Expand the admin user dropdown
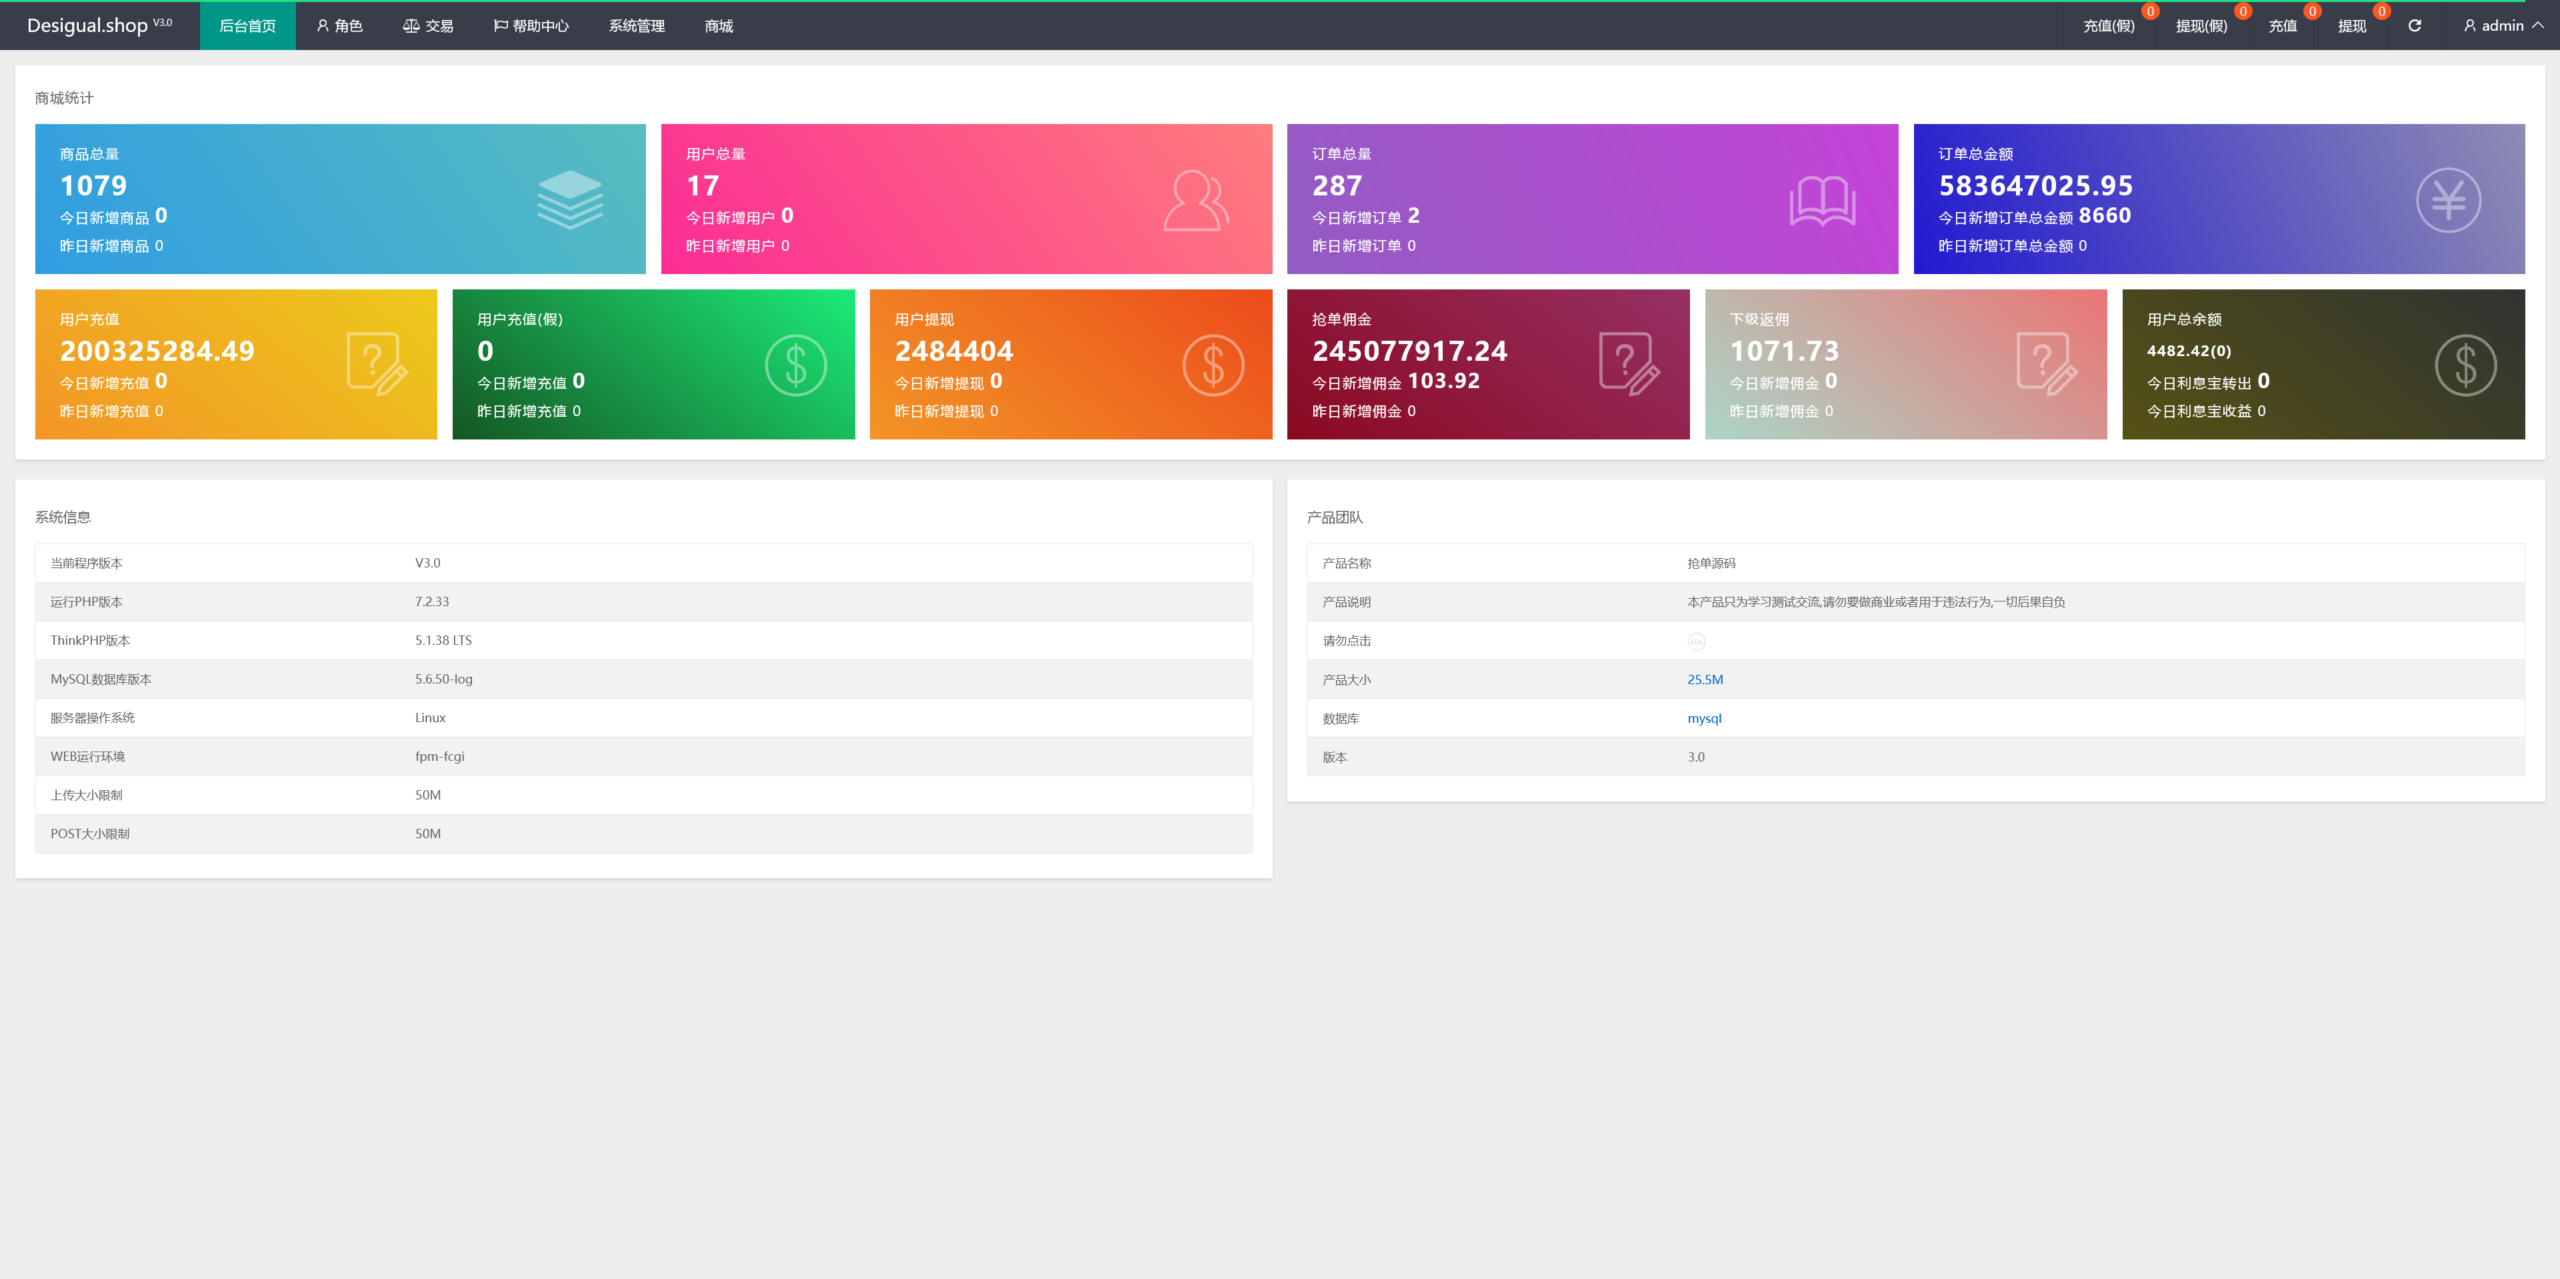Viewport: 2560px width, 1279px height. coord(2503,26)
